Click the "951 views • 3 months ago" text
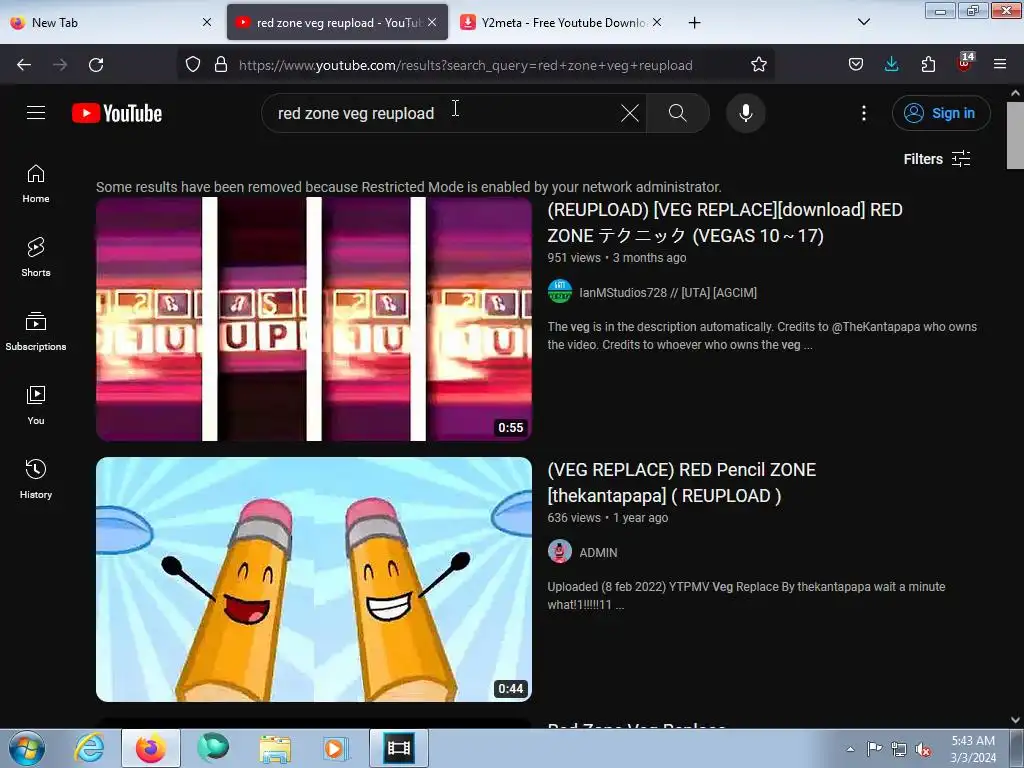The width and height of the screenshot is (1024, 768). [616, 258]
